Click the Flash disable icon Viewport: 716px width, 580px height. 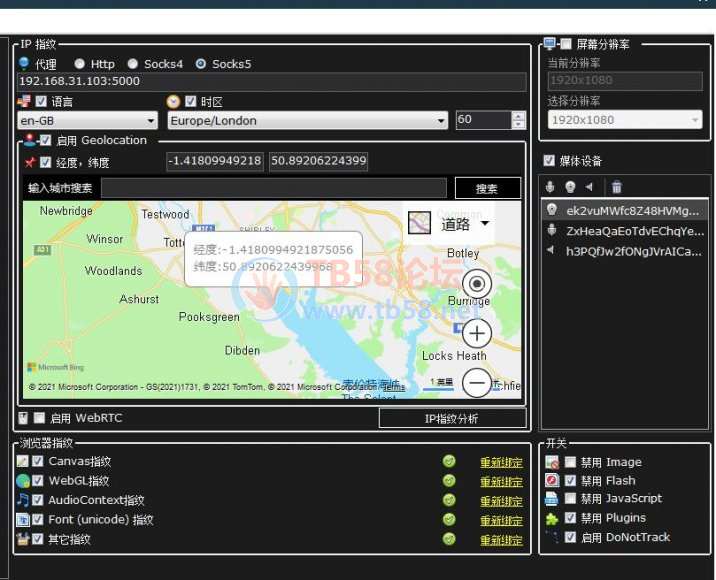click(x=552, y=480)
